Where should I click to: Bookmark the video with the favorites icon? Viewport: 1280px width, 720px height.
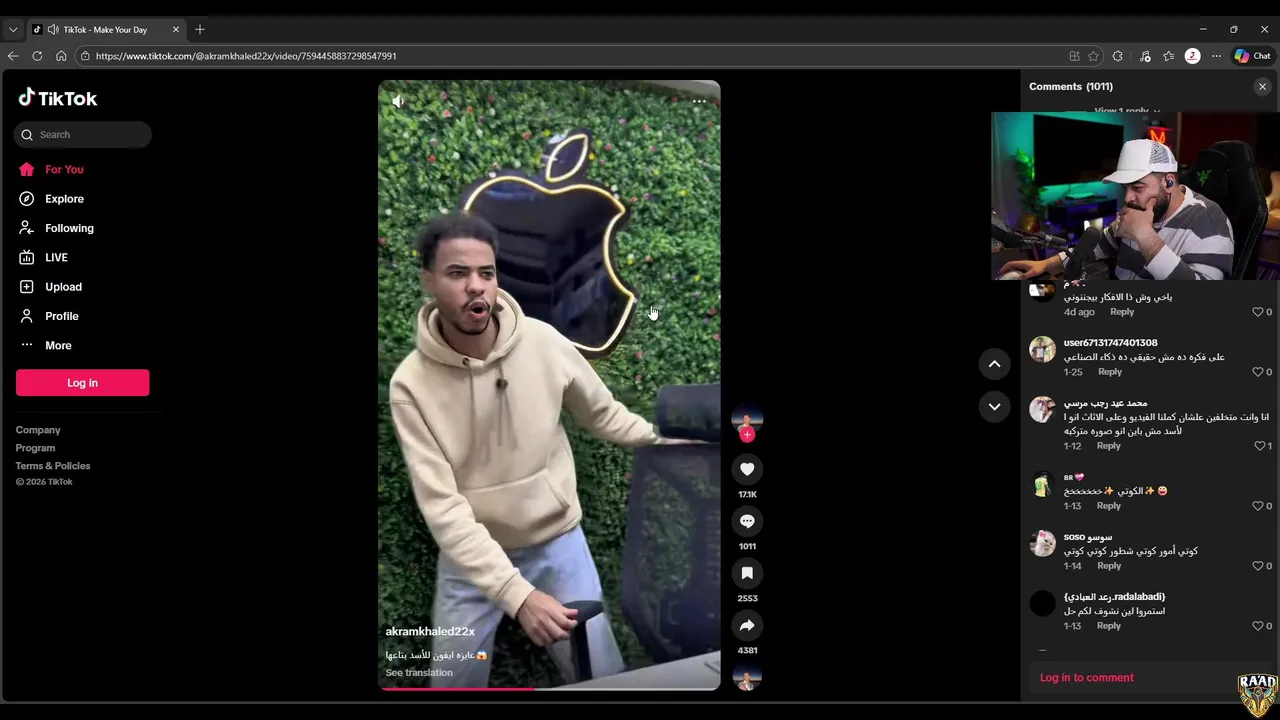coord(747,573)
